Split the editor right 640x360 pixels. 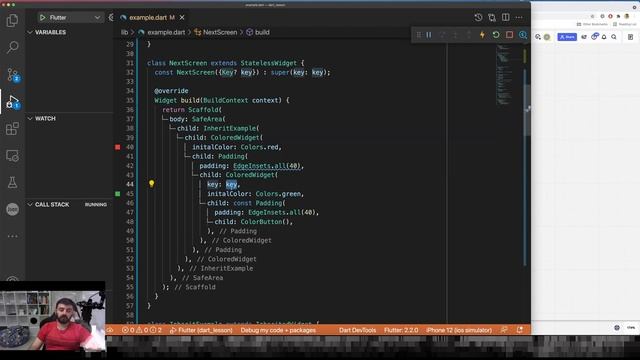(506, 18)
